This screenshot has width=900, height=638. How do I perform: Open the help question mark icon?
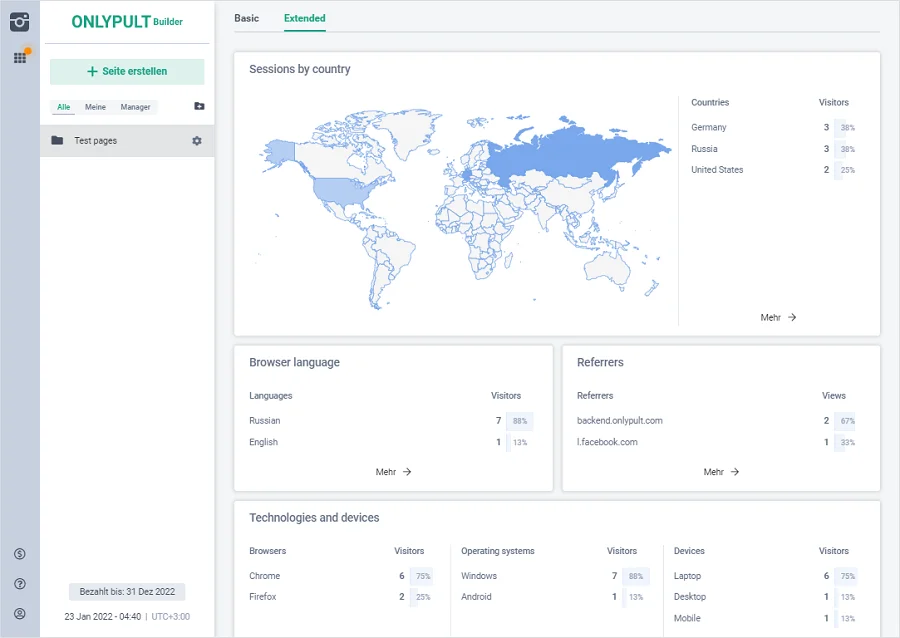[x=19, y=584]
